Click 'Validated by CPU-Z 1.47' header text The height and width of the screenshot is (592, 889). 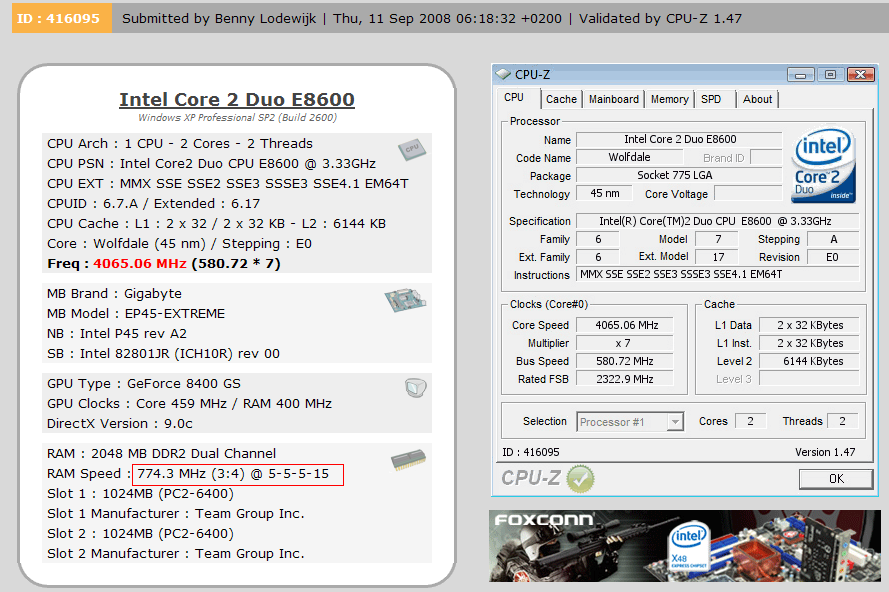[x=660, y=19]
